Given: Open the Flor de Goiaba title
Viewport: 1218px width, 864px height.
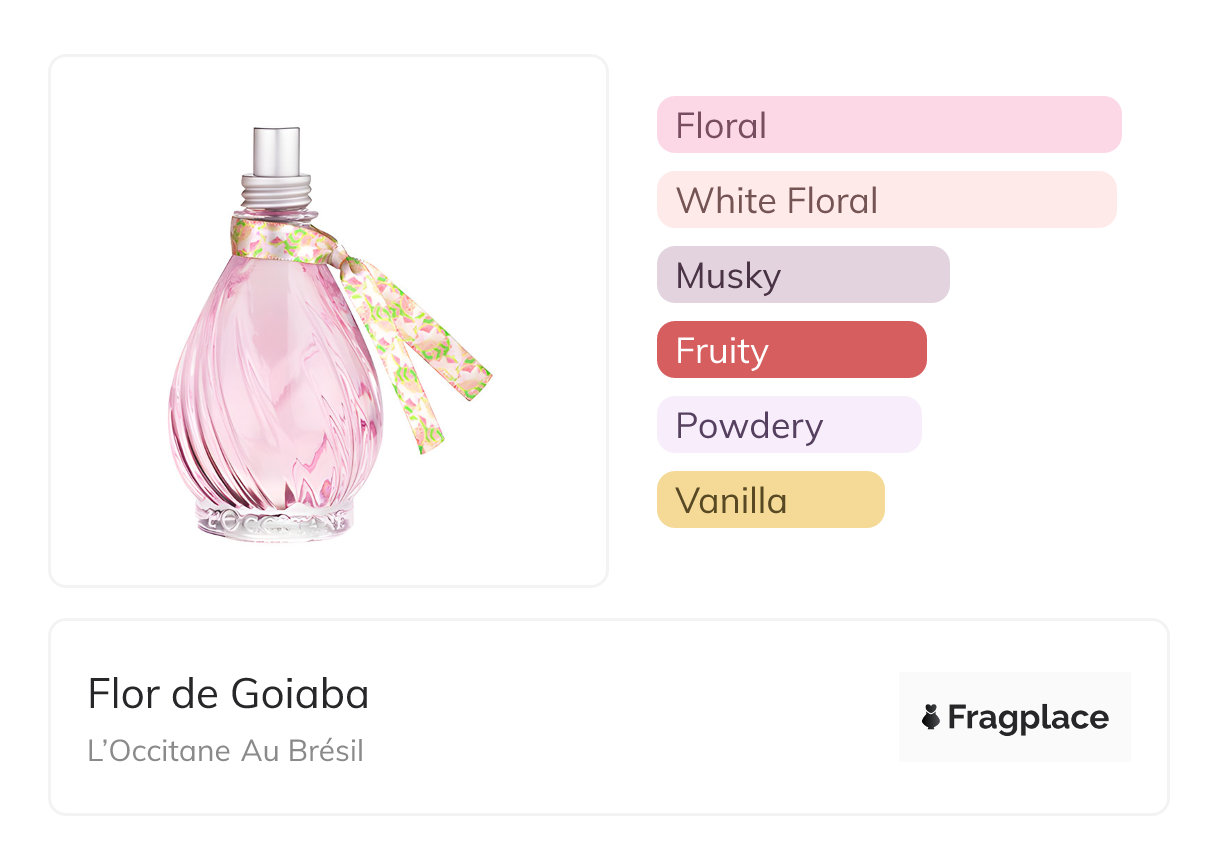Looking at the screenshot, I should tap(228, 694).
